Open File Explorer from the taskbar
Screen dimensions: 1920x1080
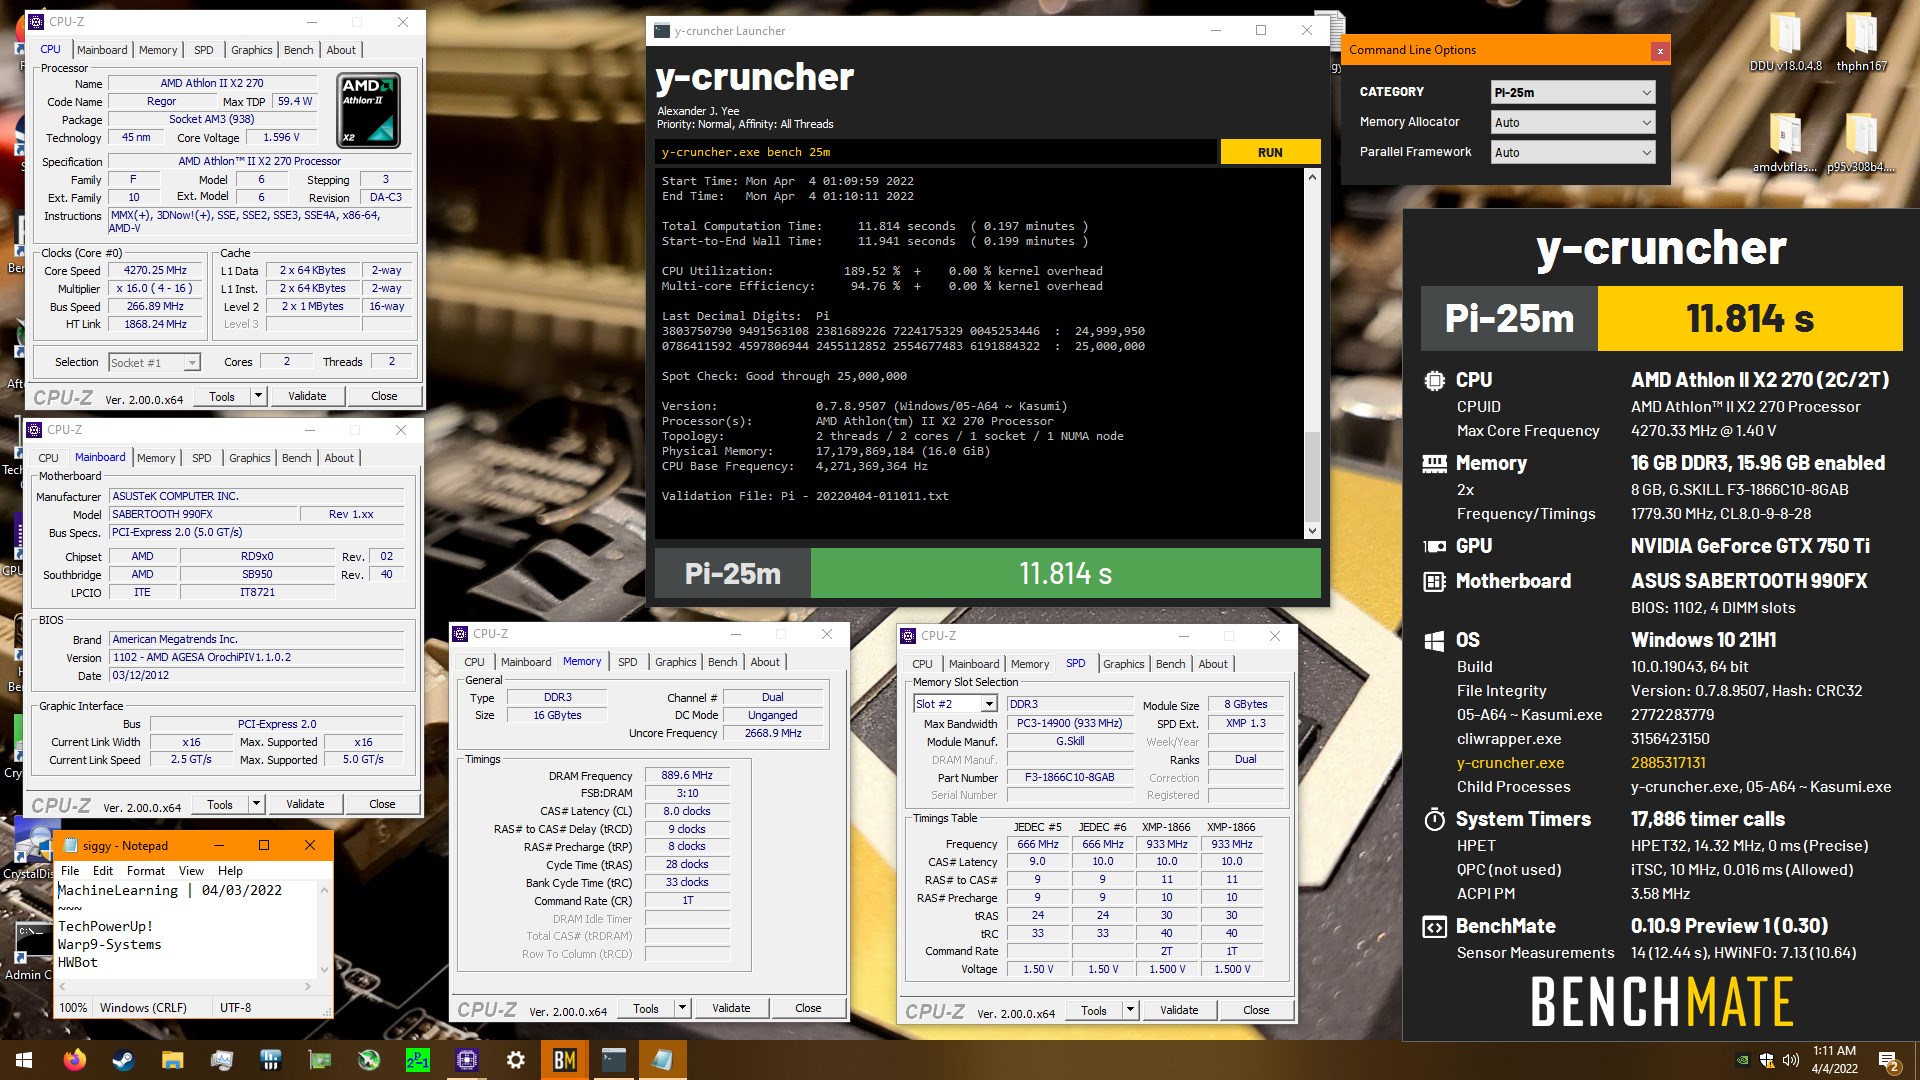pyautogui.click(x=173, y=1060)
